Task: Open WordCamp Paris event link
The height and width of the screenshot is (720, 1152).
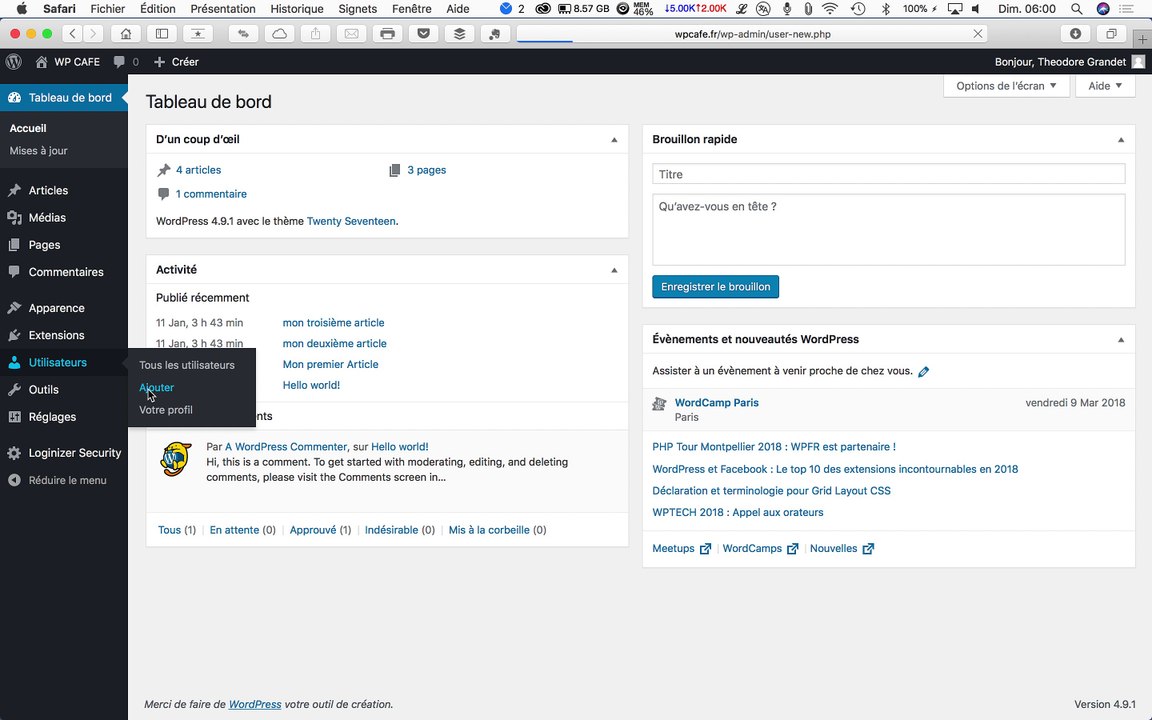Action: (716, 403)
